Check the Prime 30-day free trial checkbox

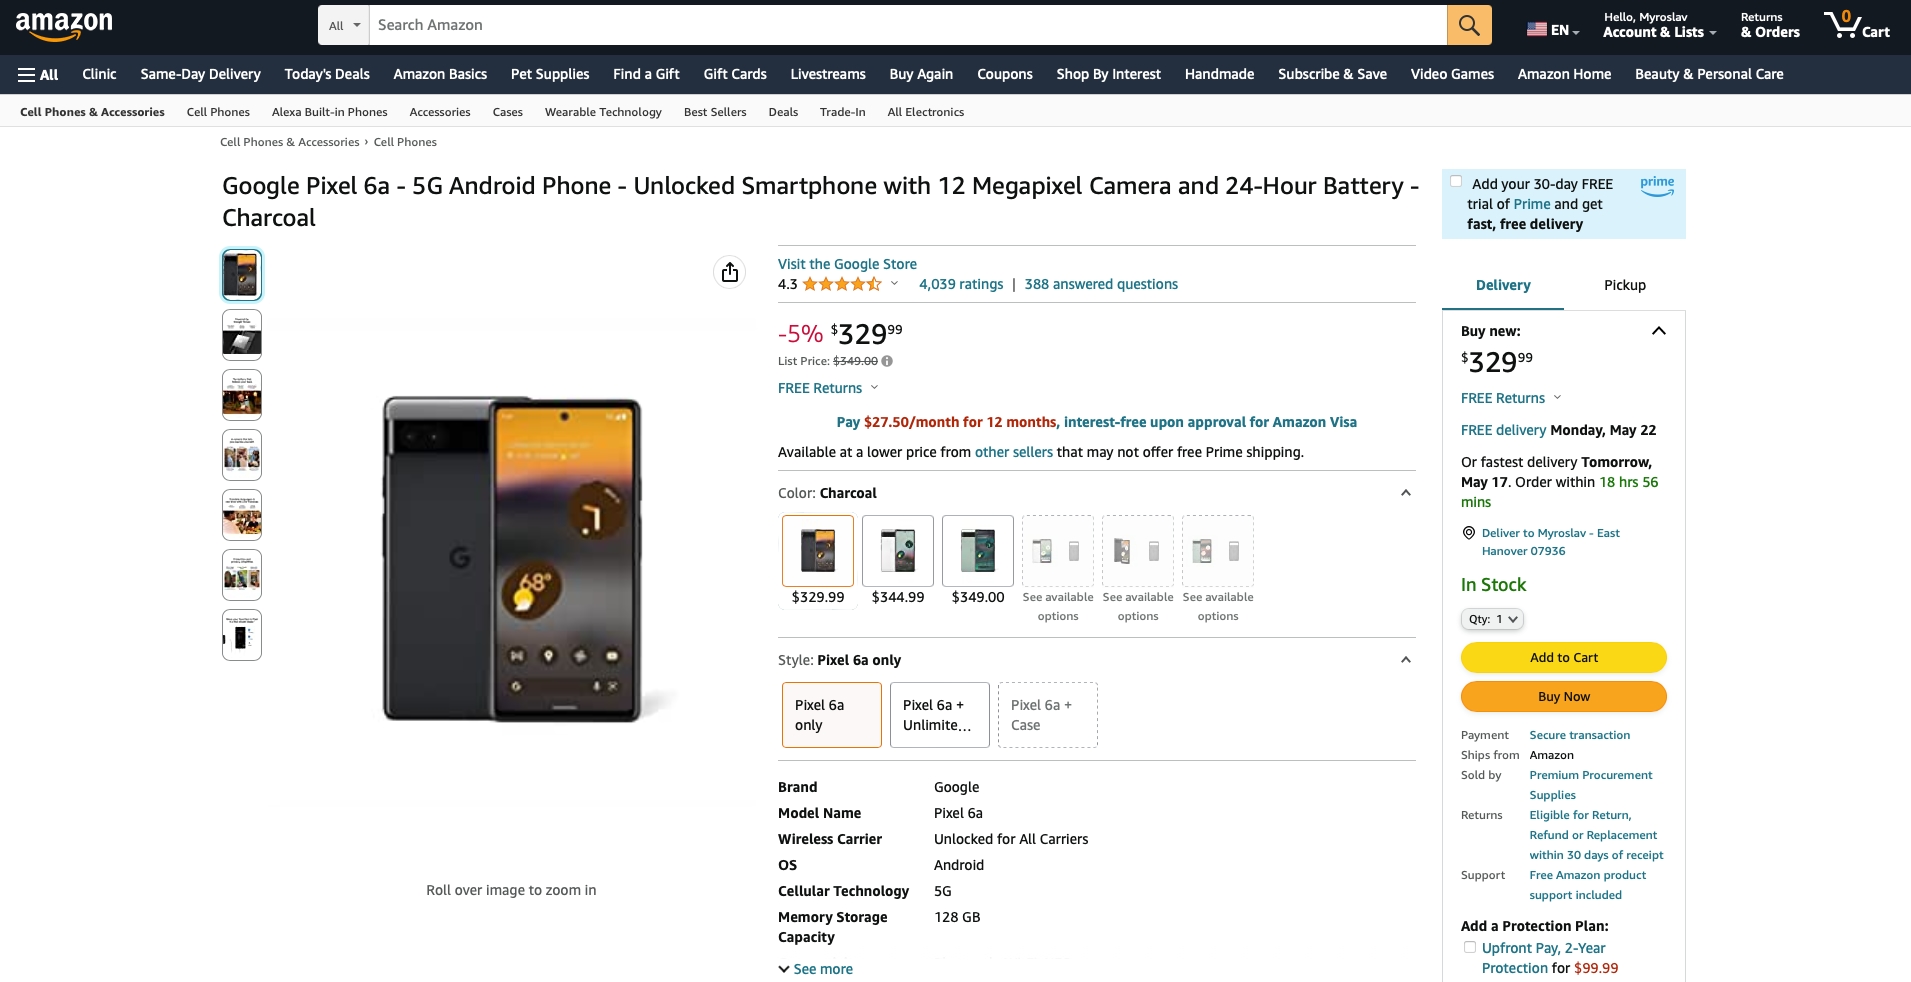pos(1456,182)
